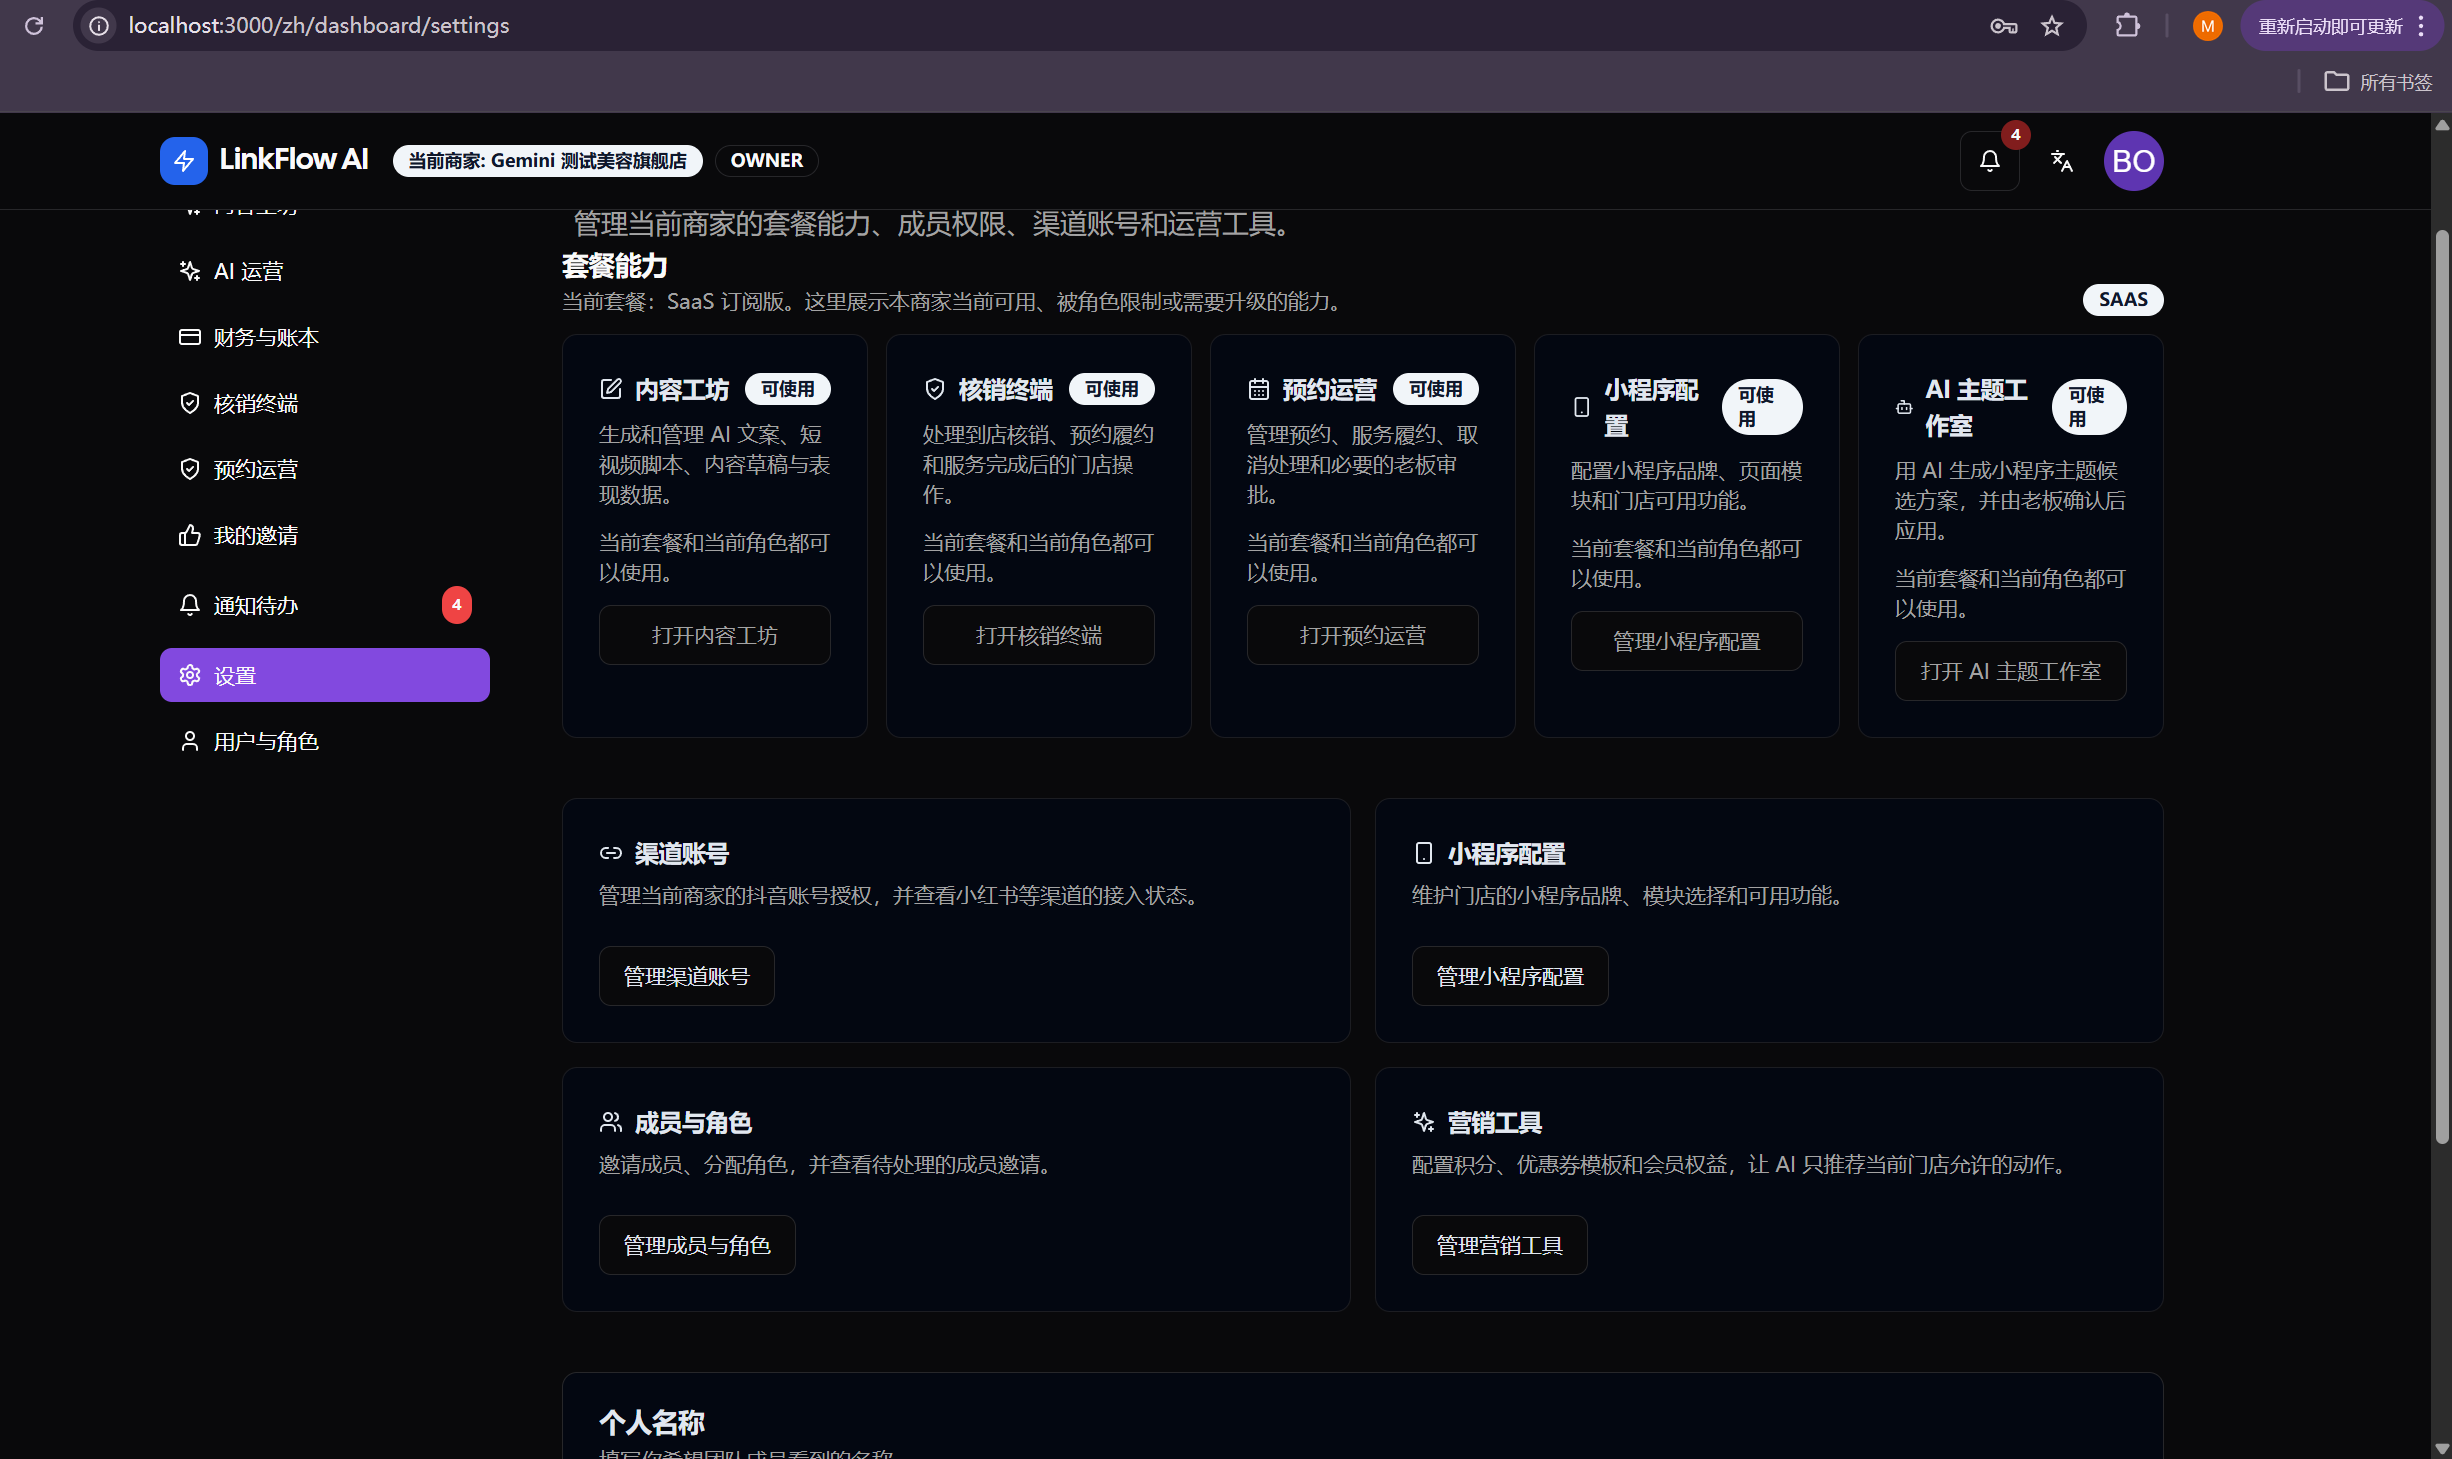Click the Chrome 重新启动即可更新 update button
The height and width of the screenshot is (1459, 2452).
(x=2329, y=26)
